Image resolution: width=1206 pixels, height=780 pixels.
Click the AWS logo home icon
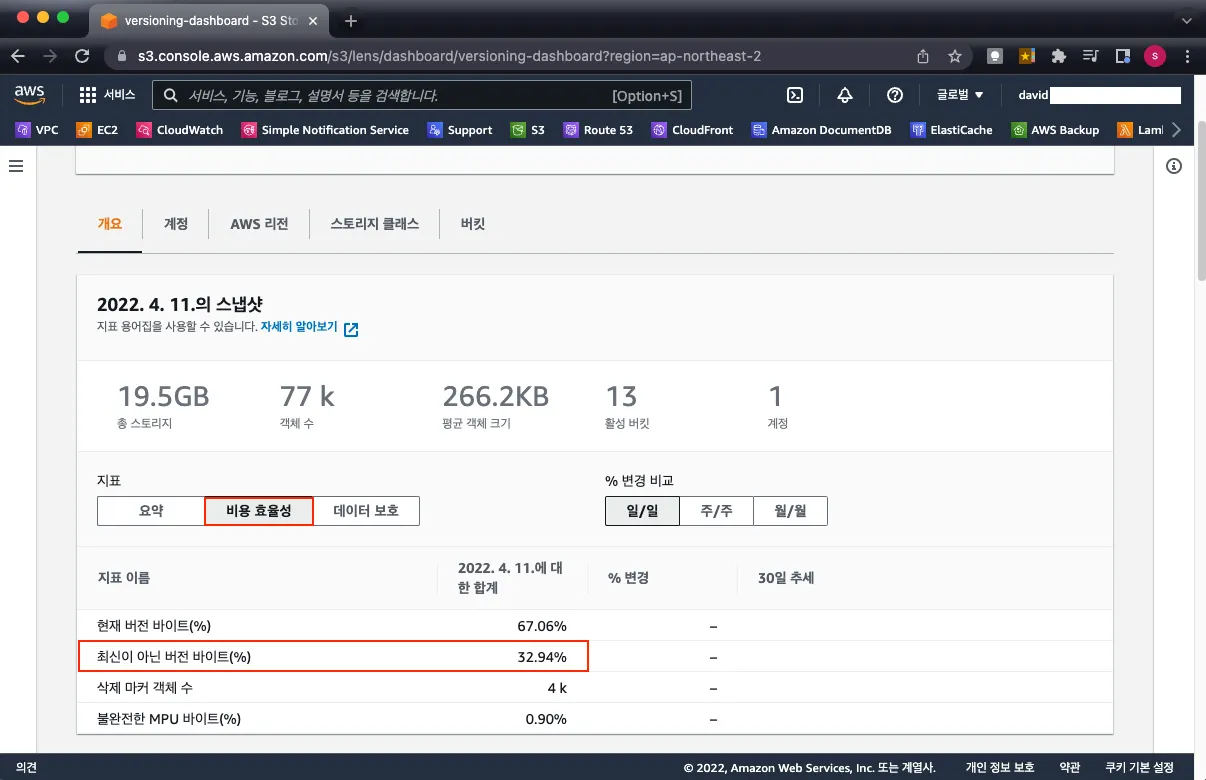coord(30,95)
